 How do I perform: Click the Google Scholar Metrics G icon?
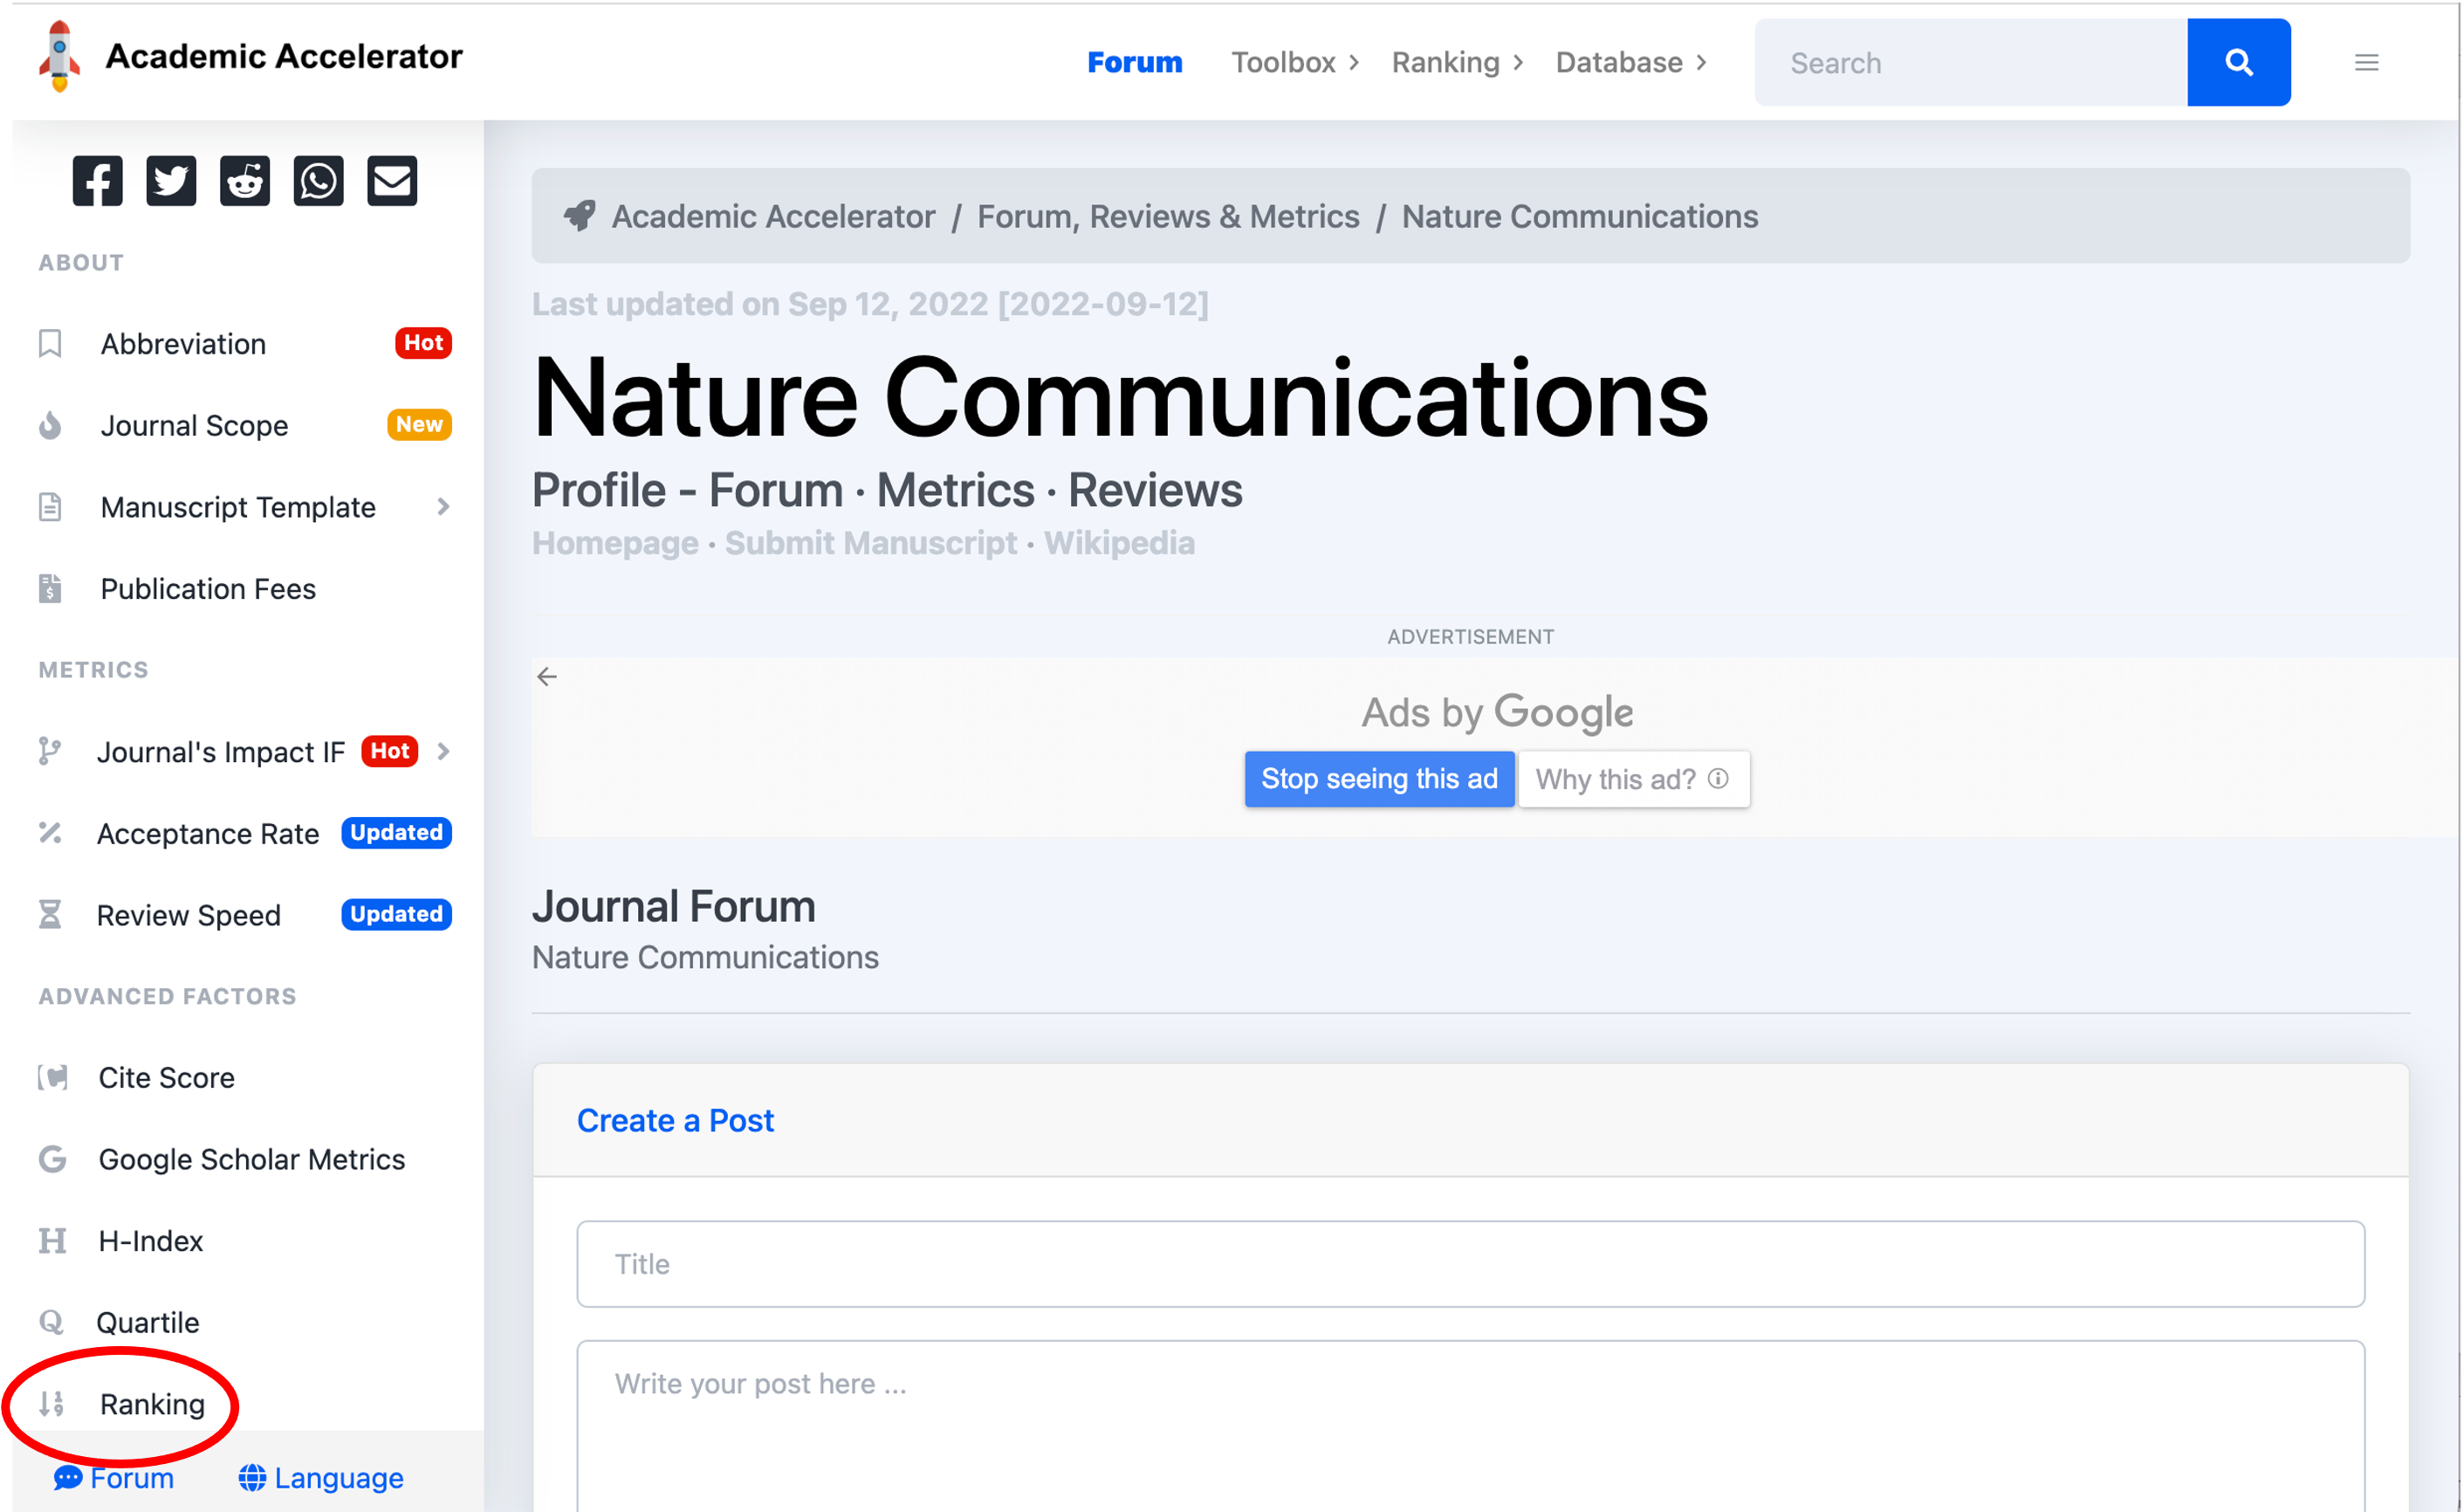tap(52, 1159)
